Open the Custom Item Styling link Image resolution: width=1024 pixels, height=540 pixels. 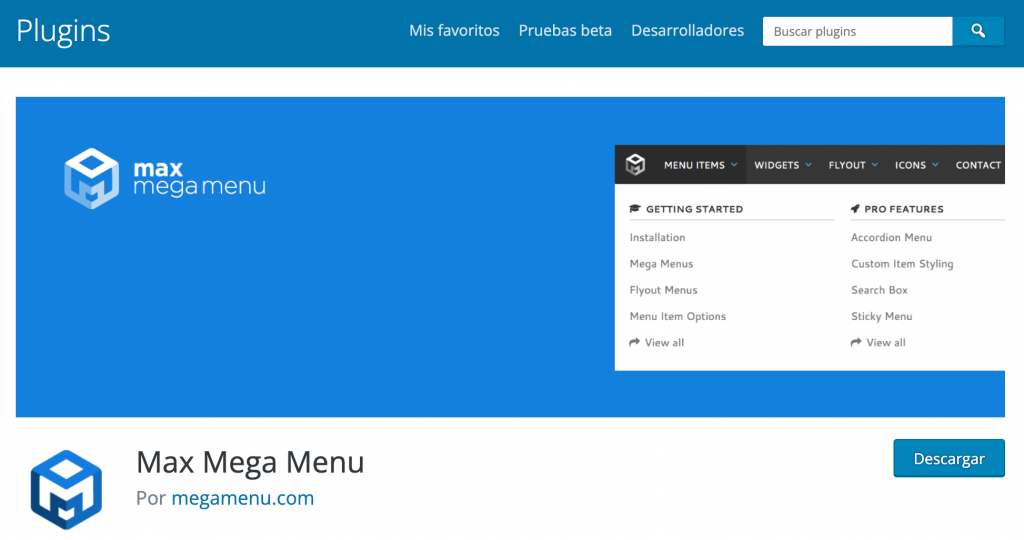[902, 264]
